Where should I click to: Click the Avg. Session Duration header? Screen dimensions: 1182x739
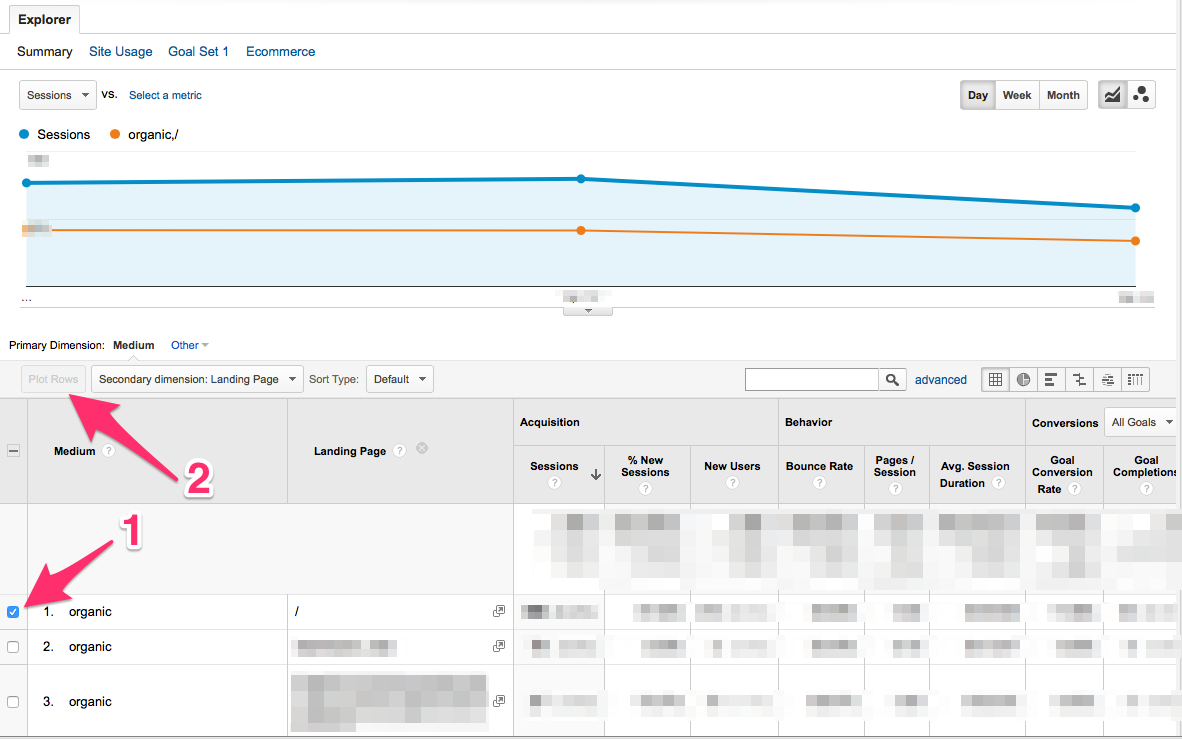[x=975, y=474]
